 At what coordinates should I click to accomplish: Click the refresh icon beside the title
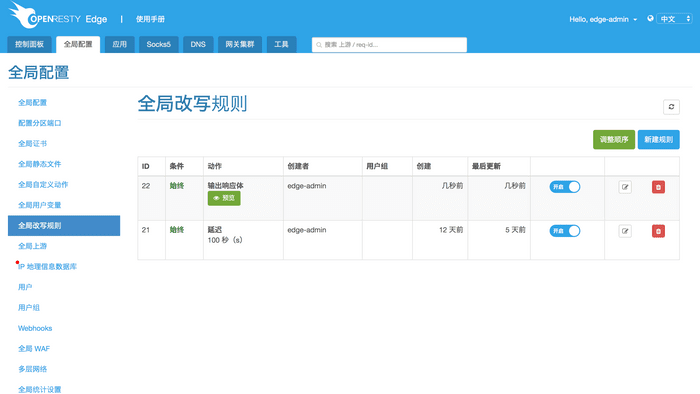pos(671,107)
